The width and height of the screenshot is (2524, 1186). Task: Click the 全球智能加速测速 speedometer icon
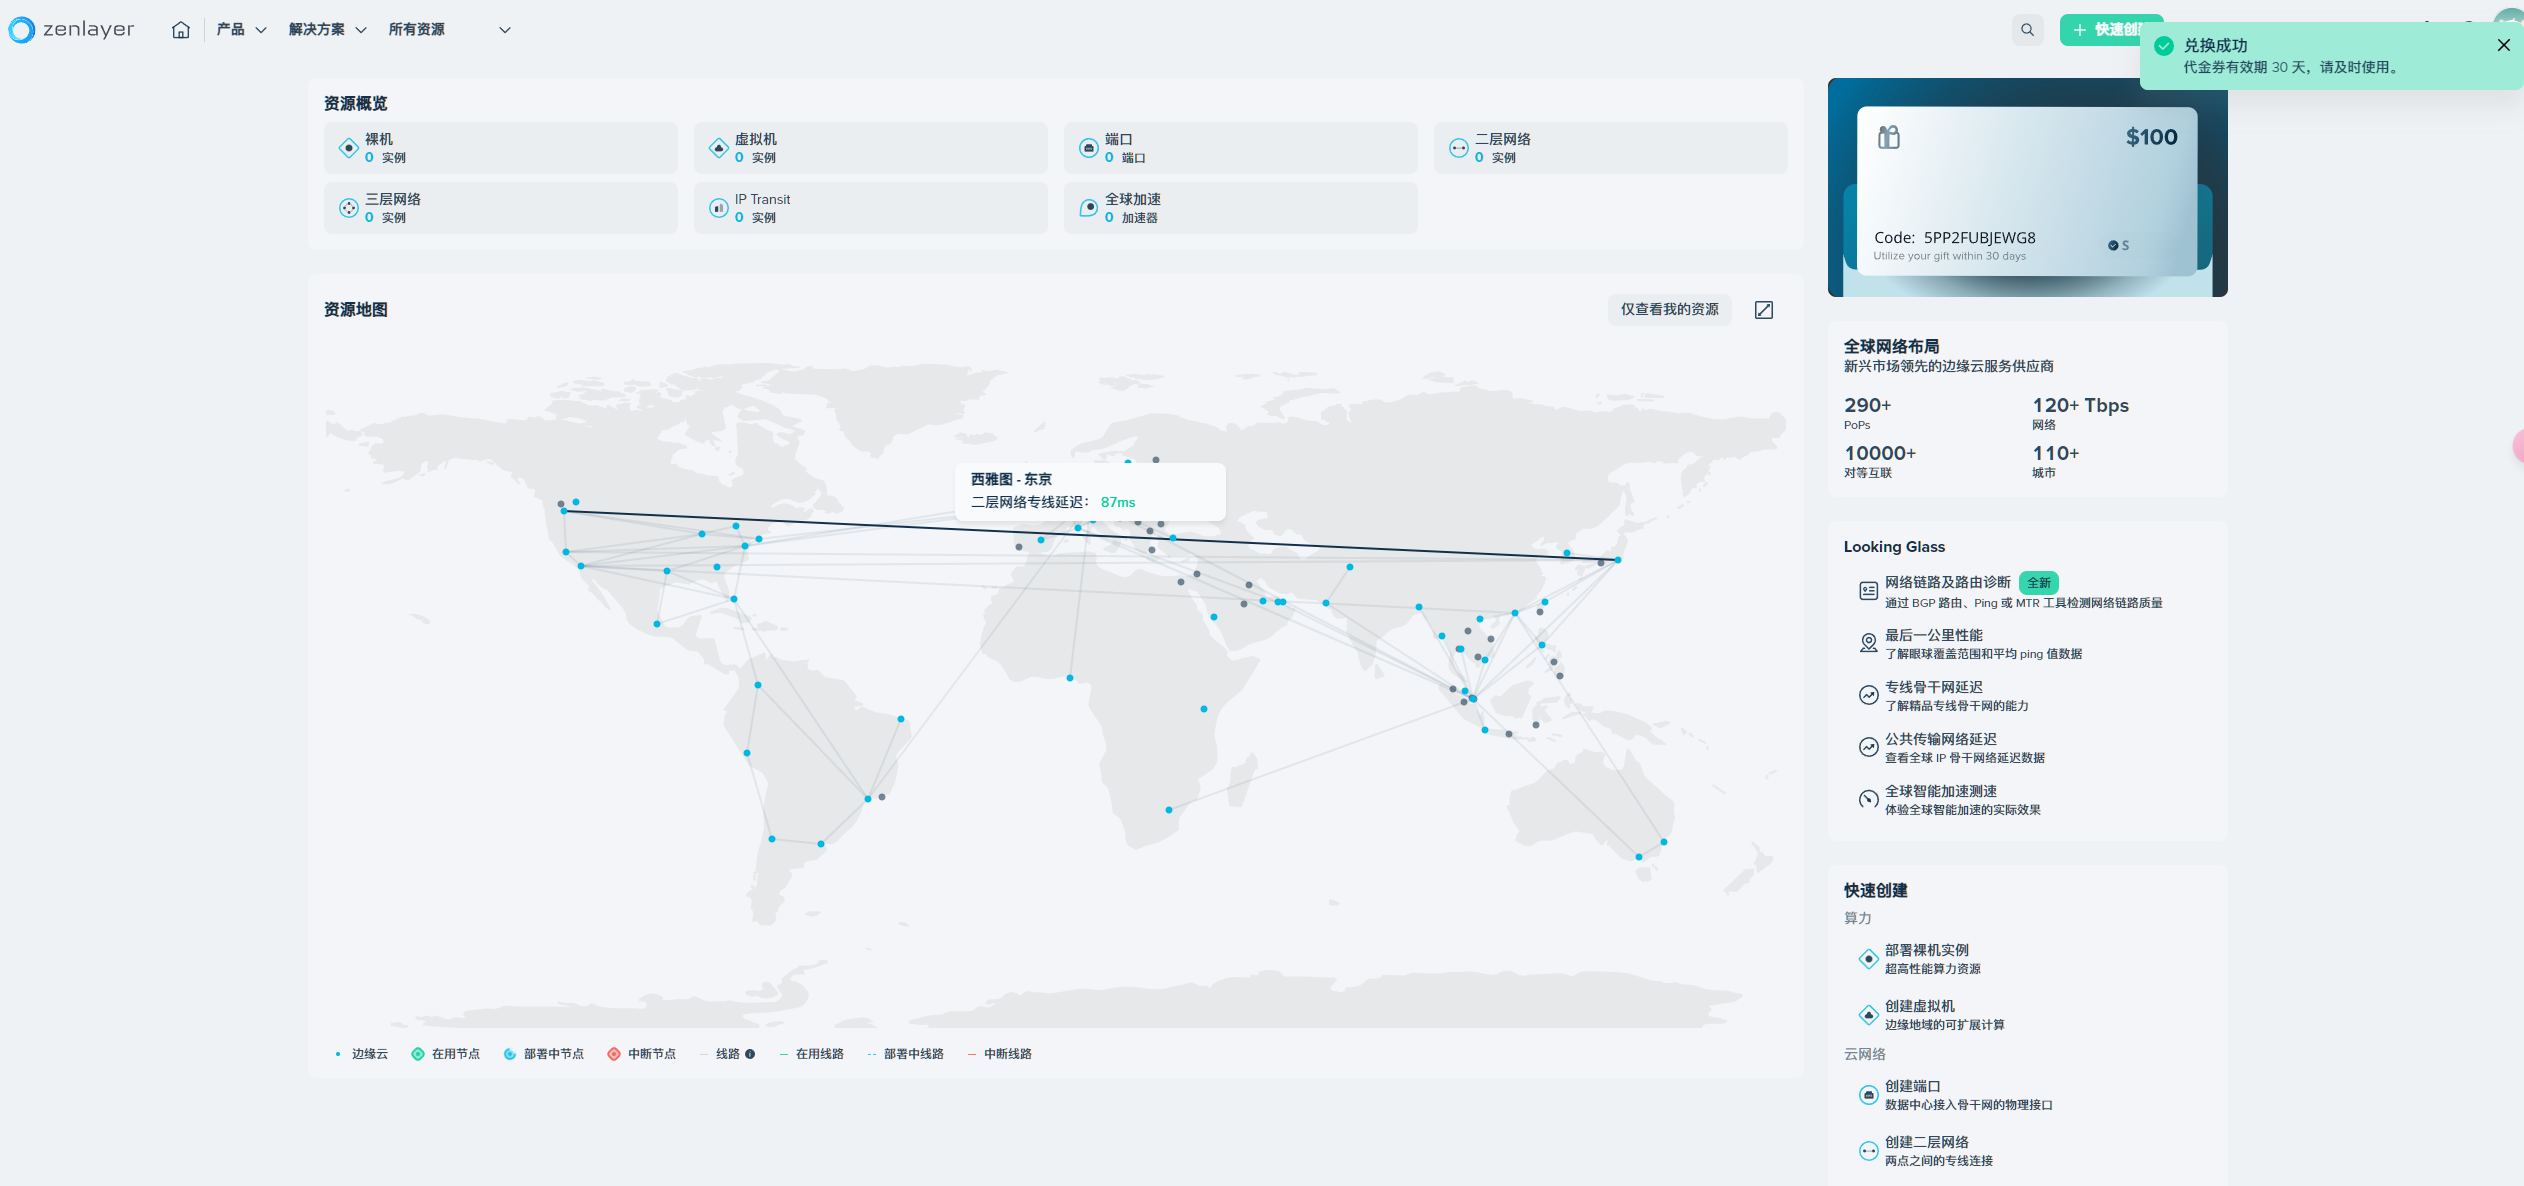pyautogui.click(x=1868, y=799)
